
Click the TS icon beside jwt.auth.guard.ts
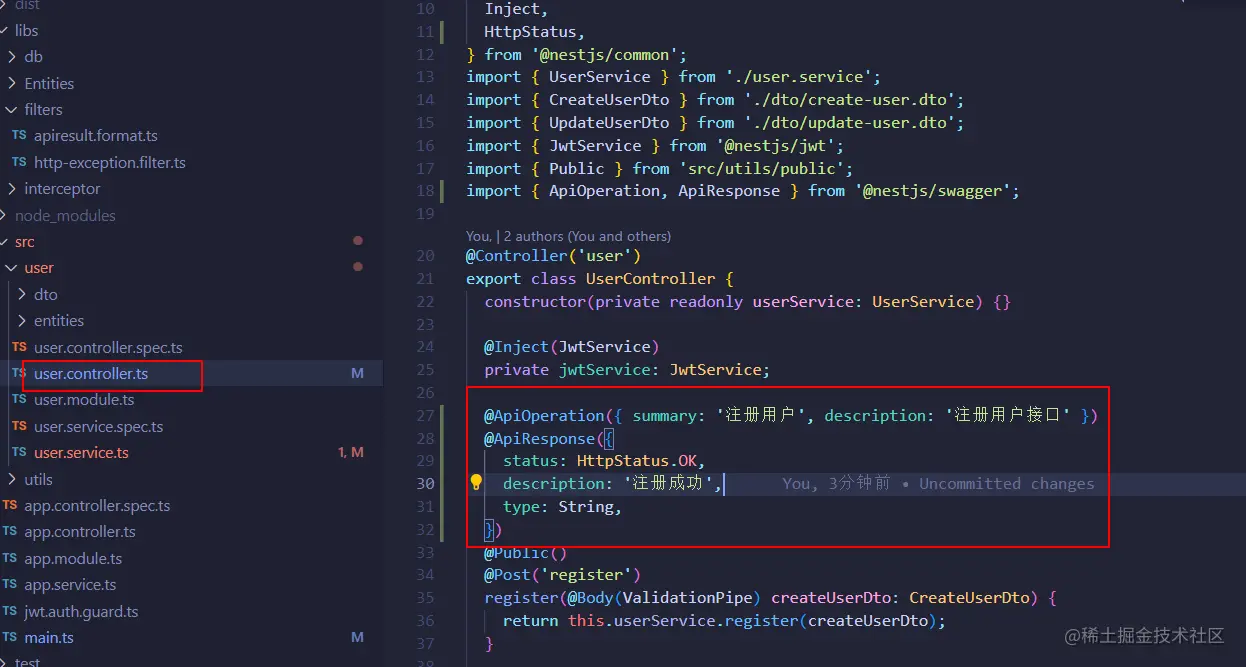9,611
